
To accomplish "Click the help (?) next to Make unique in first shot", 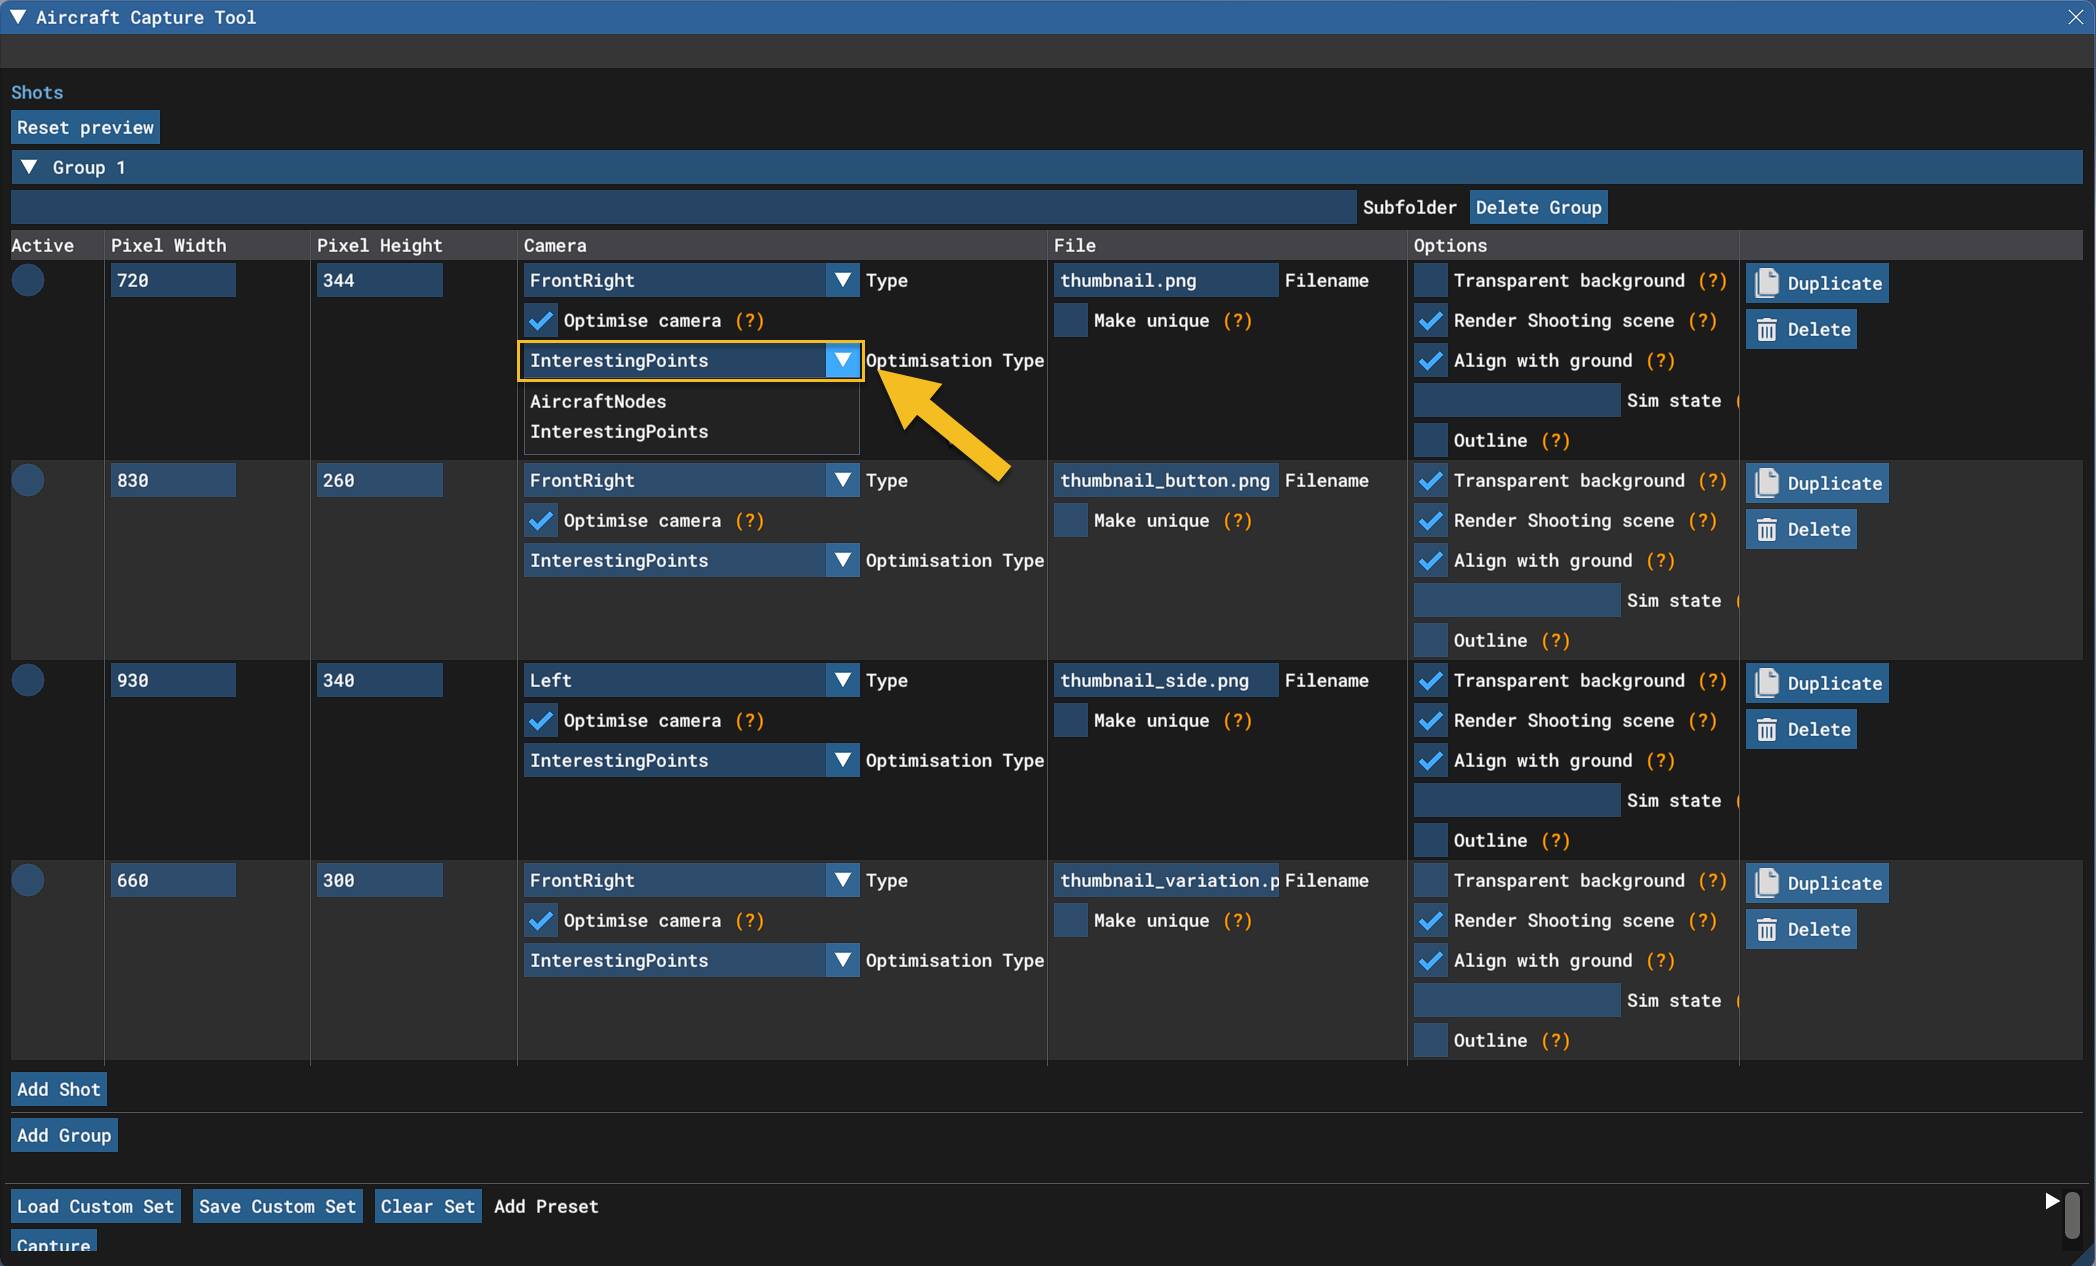I will point(1237,321).
